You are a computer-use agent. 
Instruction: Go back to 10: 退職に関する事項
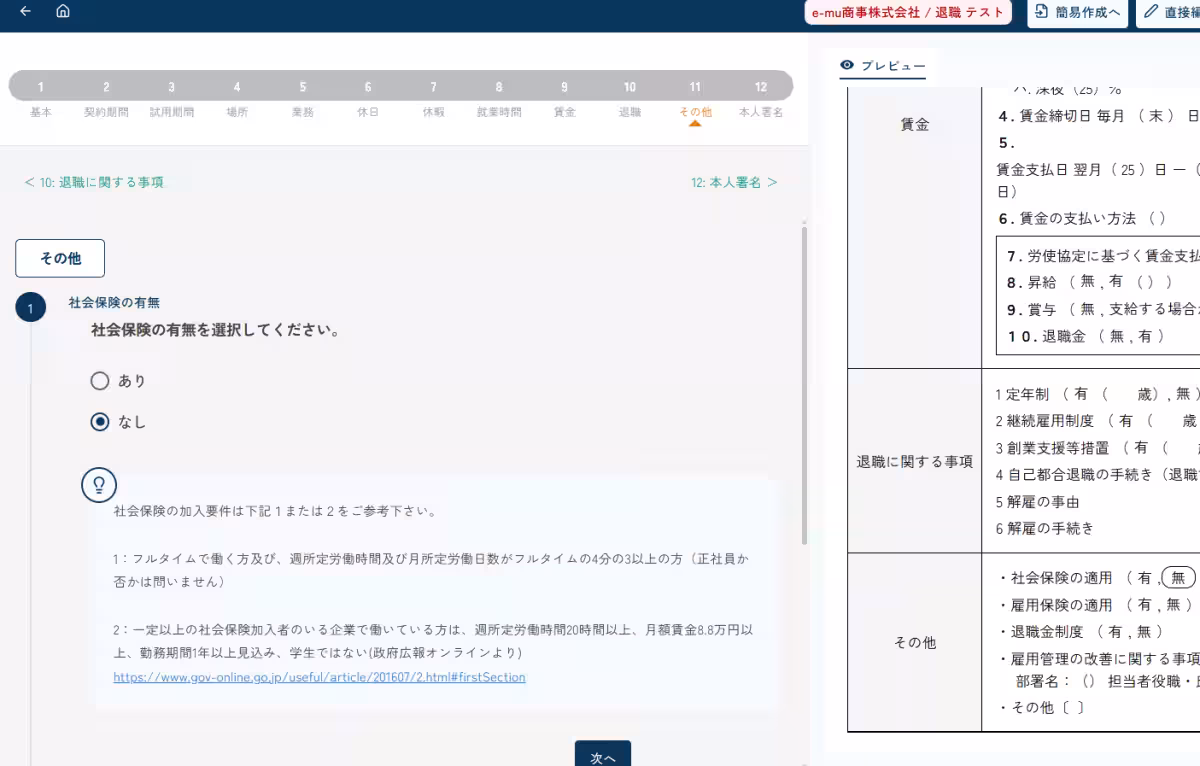tap(94, 183)
